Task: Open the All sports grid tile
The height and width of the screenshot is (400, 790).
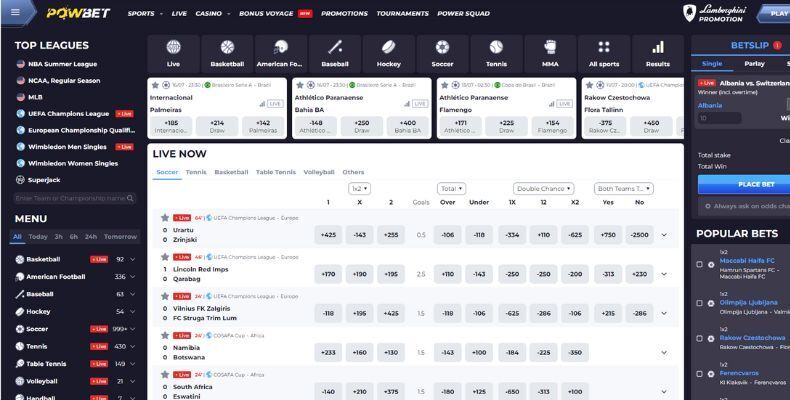Action: coord(604,54)
